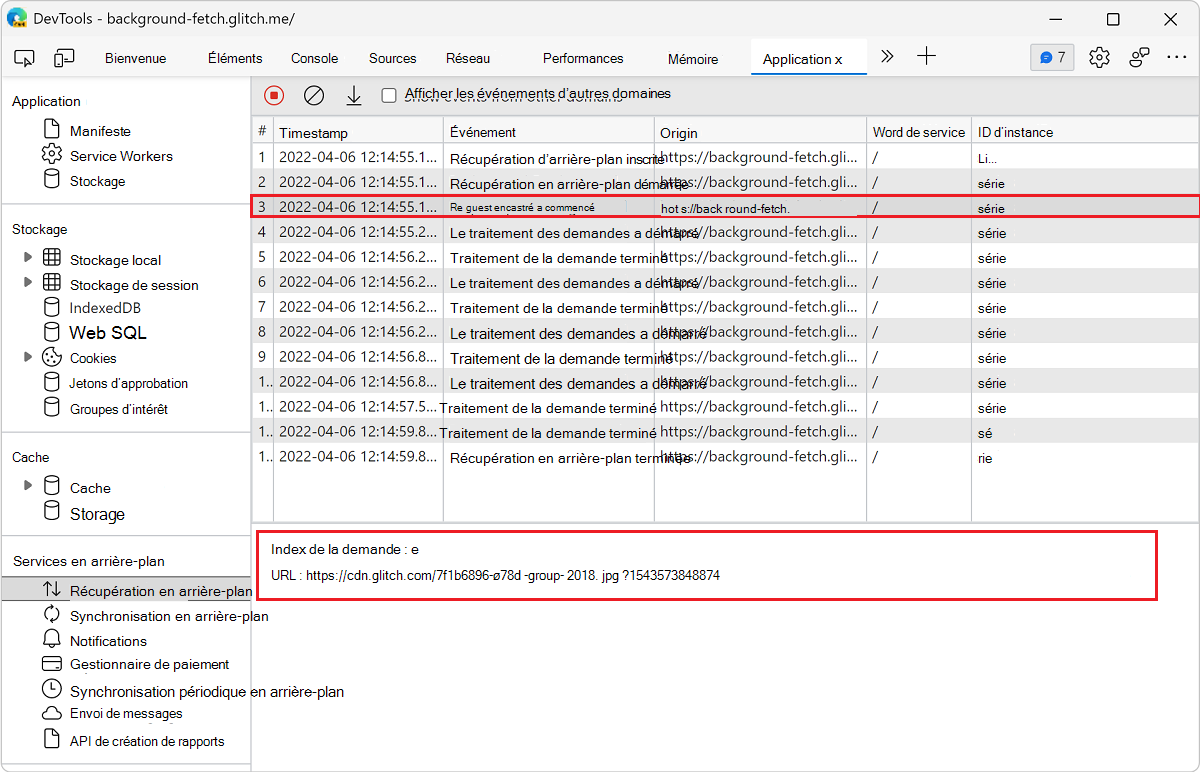This screenshot has width=1200, height=772.
Task: Open the customize DevTools three-dot menu
Action: coord(1176,58)
